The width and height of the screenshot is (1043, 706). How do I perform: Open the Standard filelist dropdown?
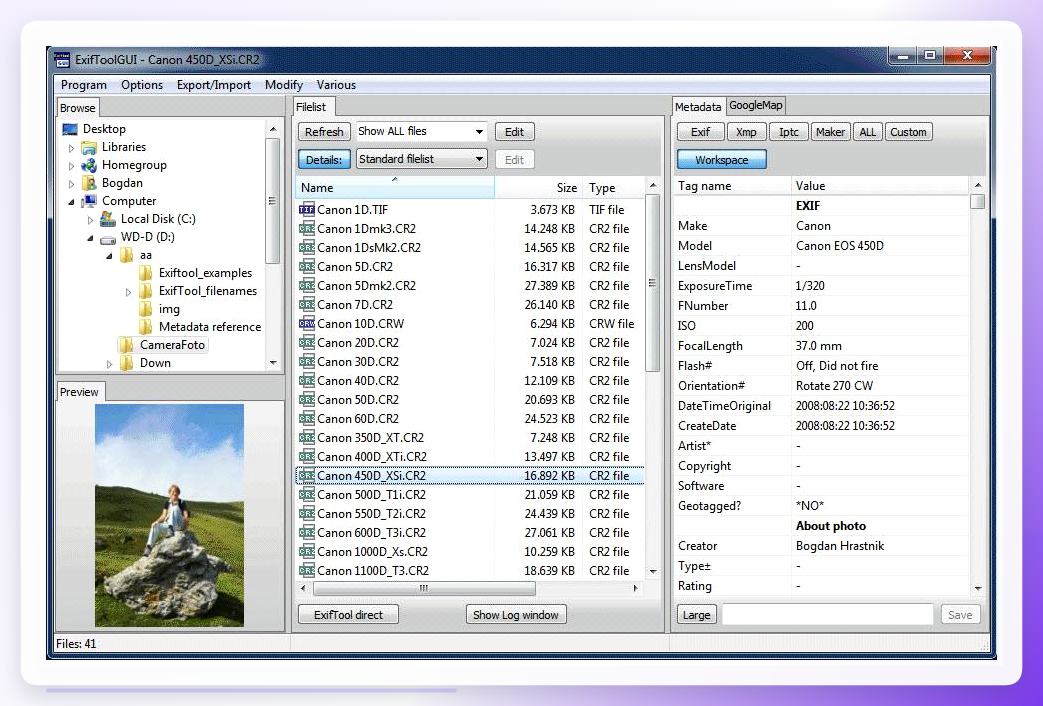[x=422, y=159]
